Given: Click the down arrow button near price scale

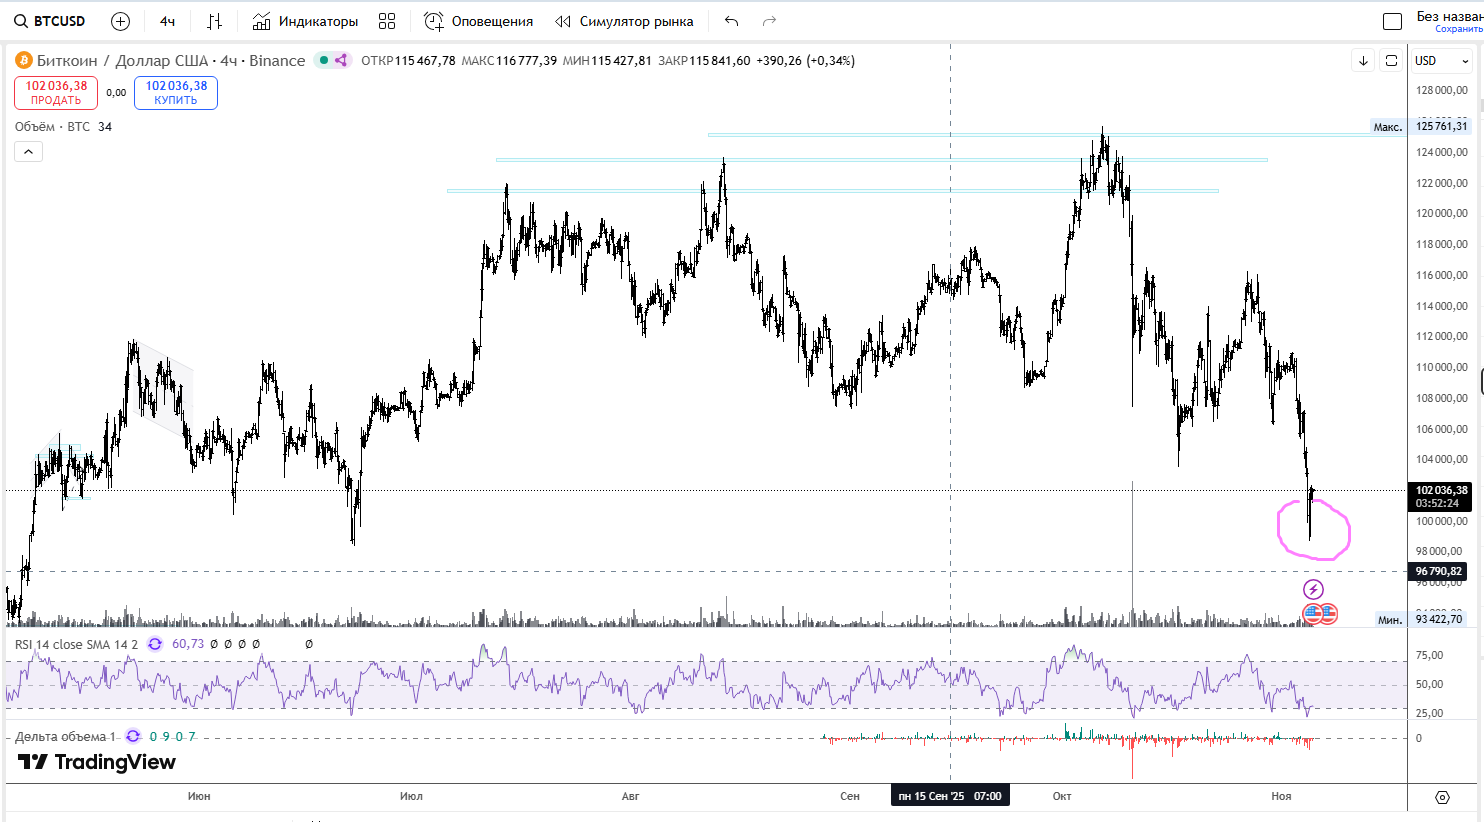Looking at the screenshot, I should click(1363, 61).
